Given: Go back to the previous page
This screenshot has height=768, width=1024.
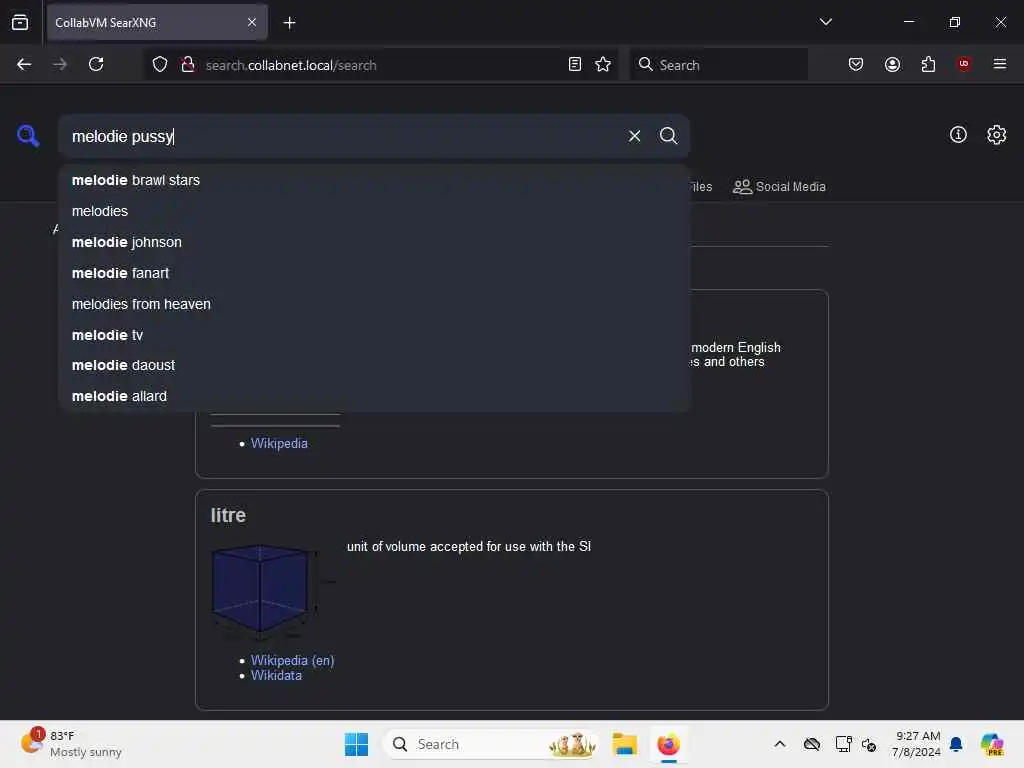Looking at the screenshot, I should (24, 64).
